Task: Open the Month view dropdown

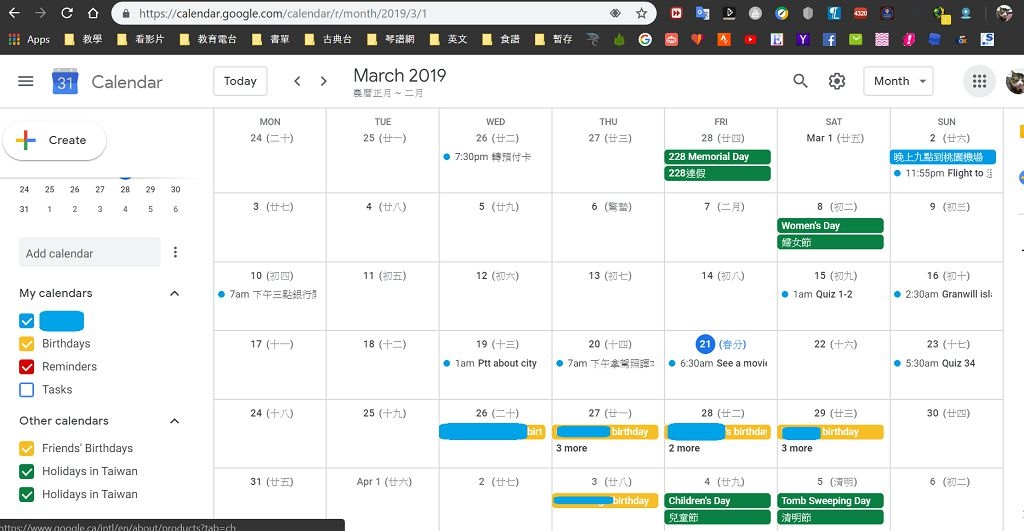Action: (898, 81)
